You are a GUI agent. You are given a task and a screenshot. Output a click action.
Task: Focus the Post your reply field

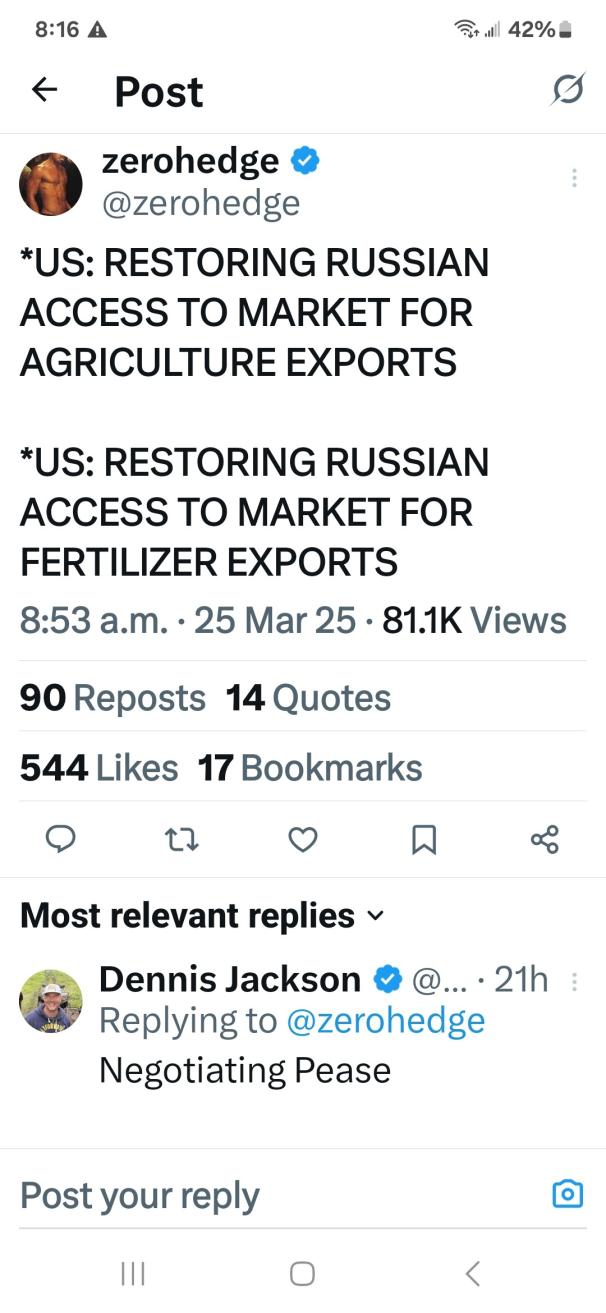pyautogui.click(x=250, y=1195)
